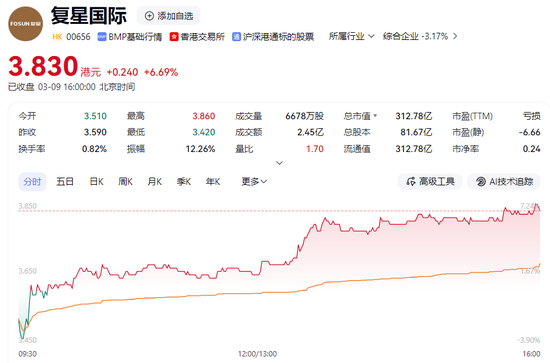
Task: Switch to the 周K chart tab
Action: tap(125, 182)
